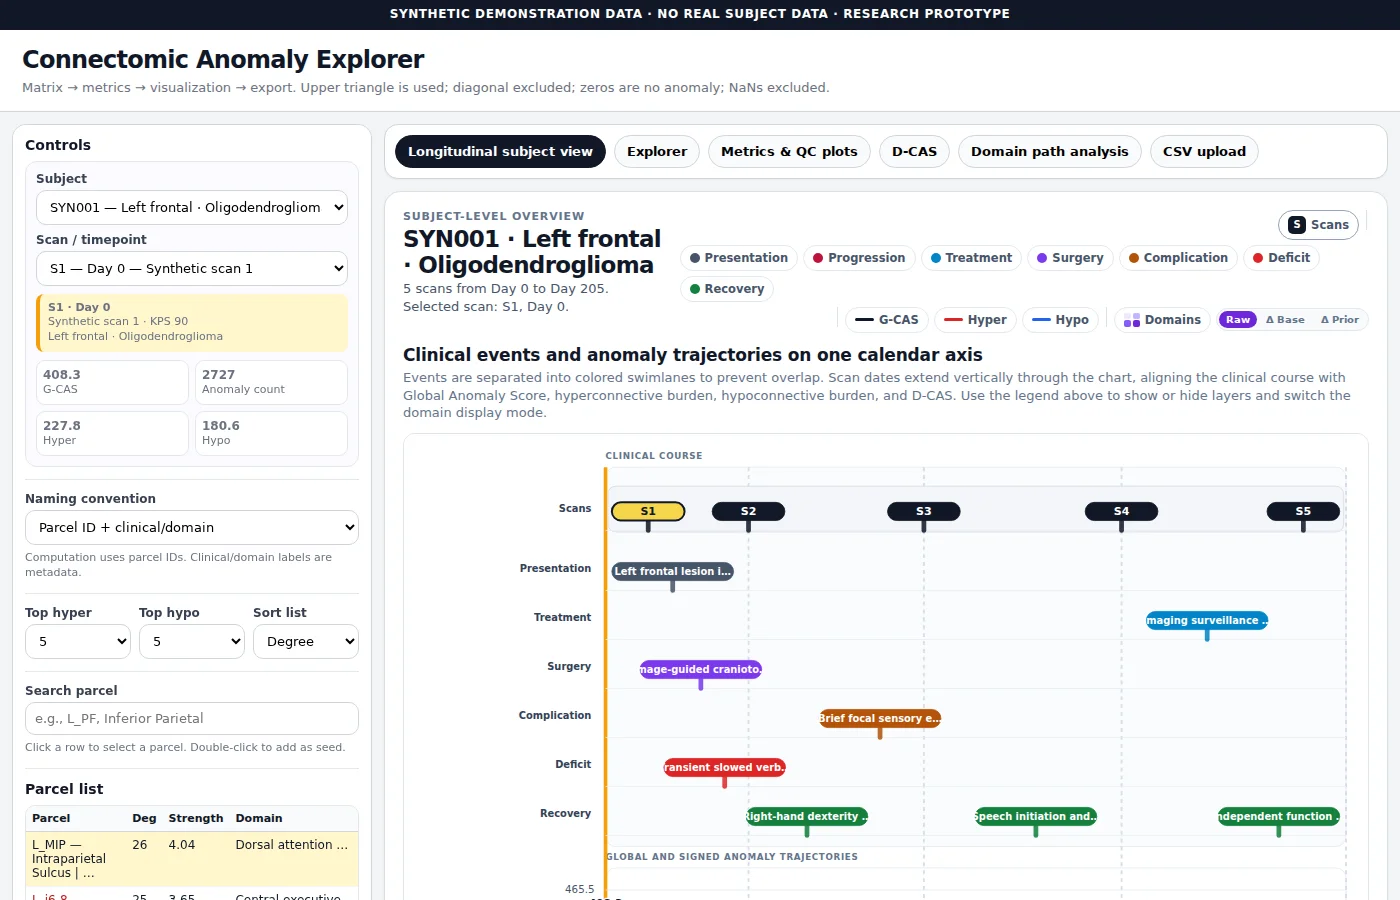This screenshot has height=900, width=1400.
Task: Toggle the Complication legend chip
Action: tap(1178, 258)
